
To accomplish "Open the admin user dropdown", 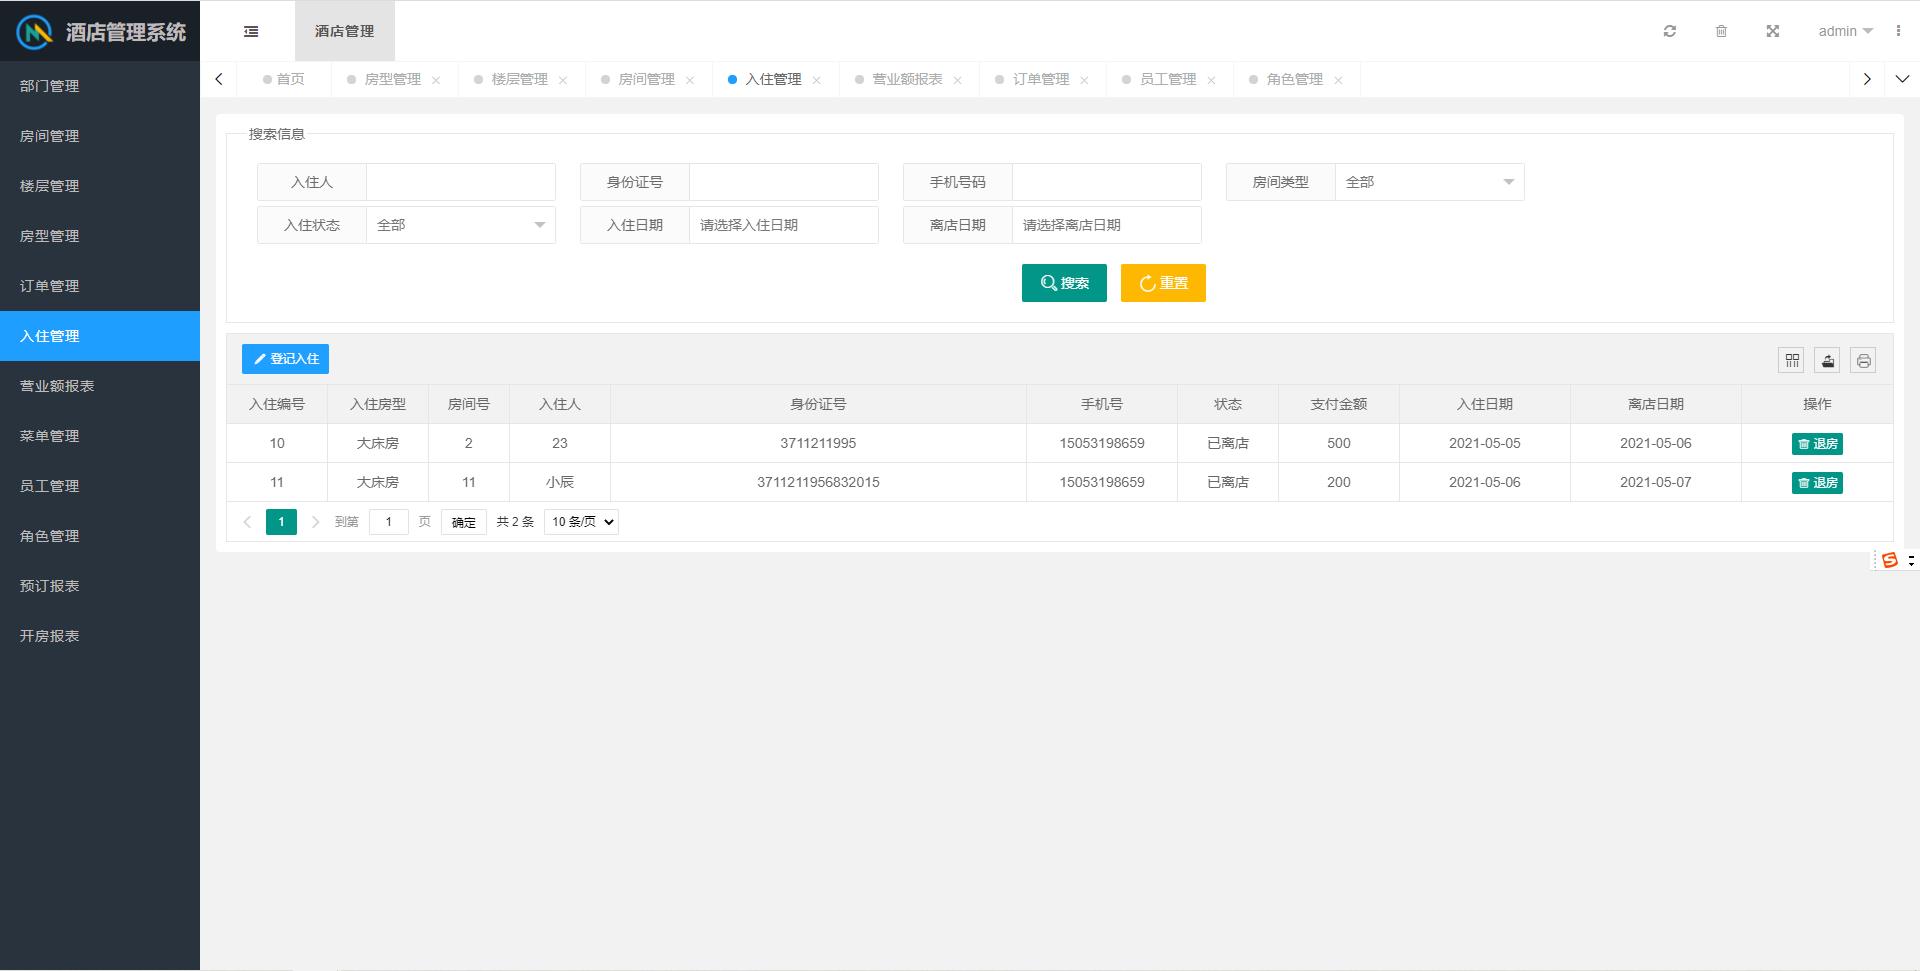I will [1845, 31].
